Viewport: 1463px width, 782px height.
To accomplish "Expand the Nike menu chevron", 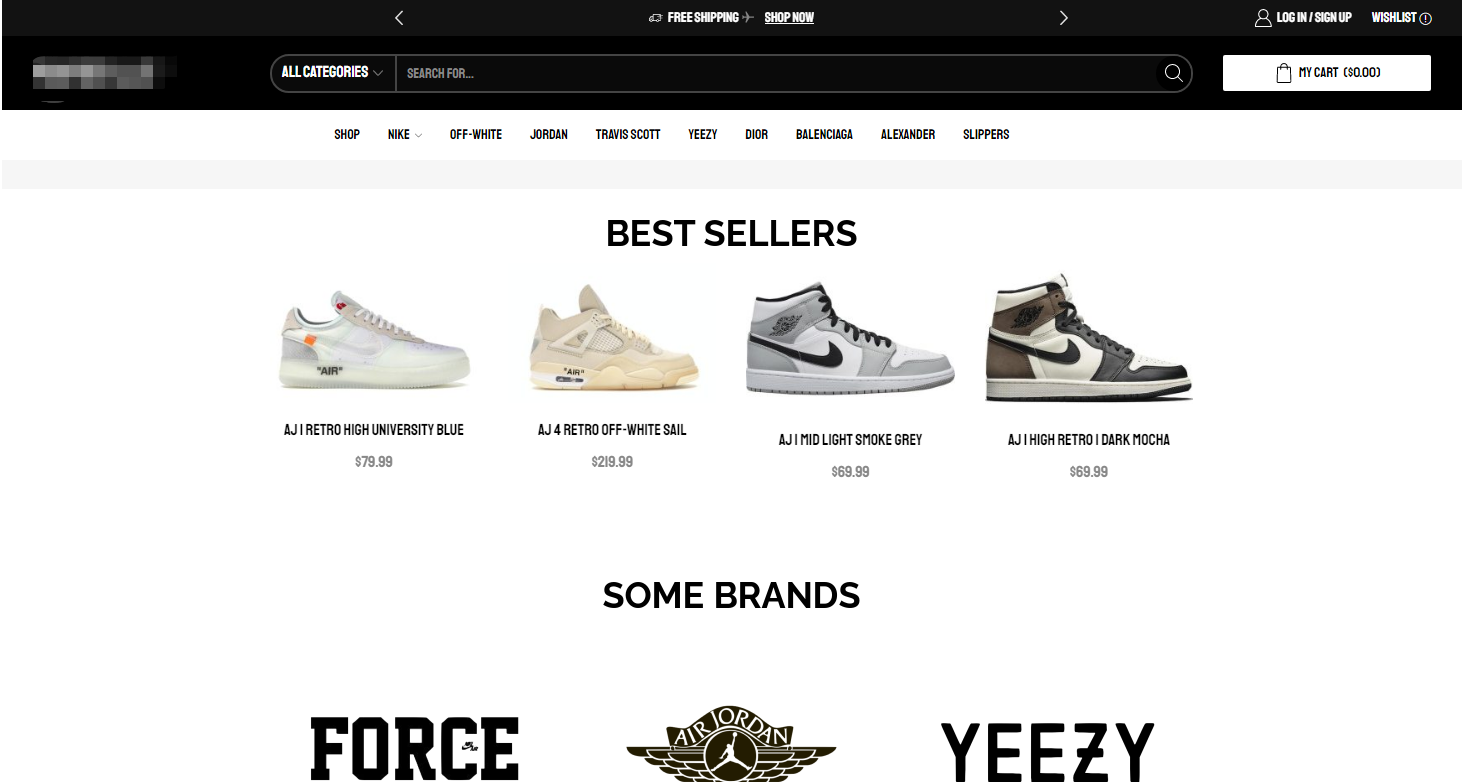I will 418,135.
